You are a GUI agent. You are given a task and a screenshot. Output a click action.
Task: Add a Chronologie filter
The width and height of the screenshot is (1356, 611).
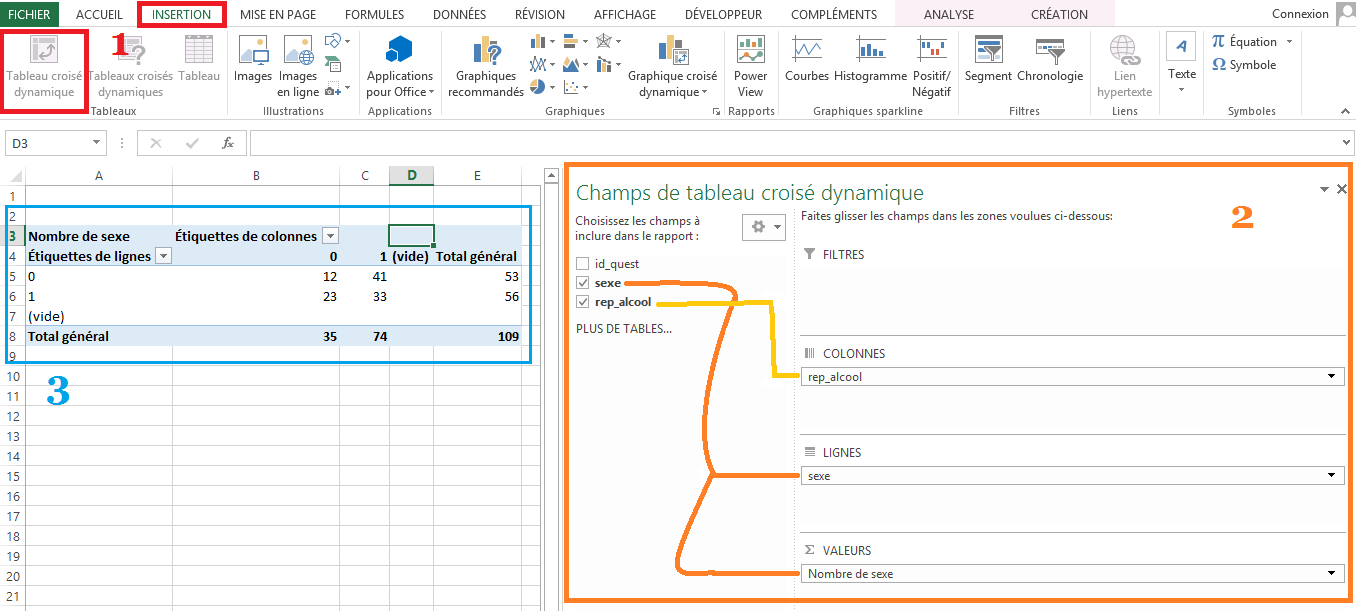(x=1050, y=62)
